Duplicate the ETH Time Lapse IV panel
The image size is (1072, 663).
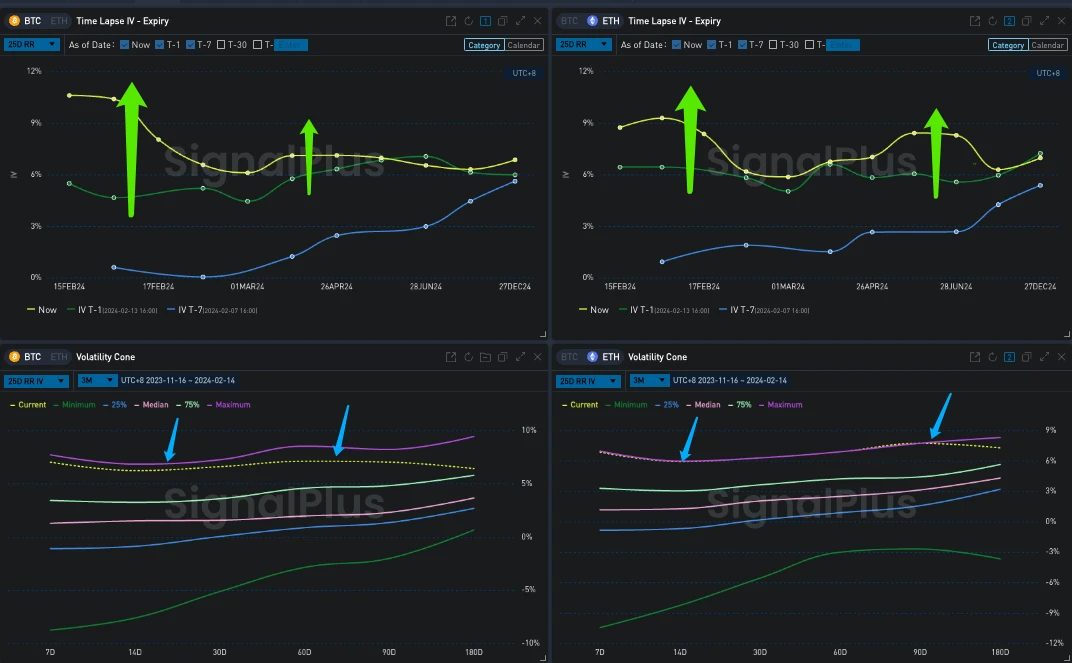click(1025, 21)
